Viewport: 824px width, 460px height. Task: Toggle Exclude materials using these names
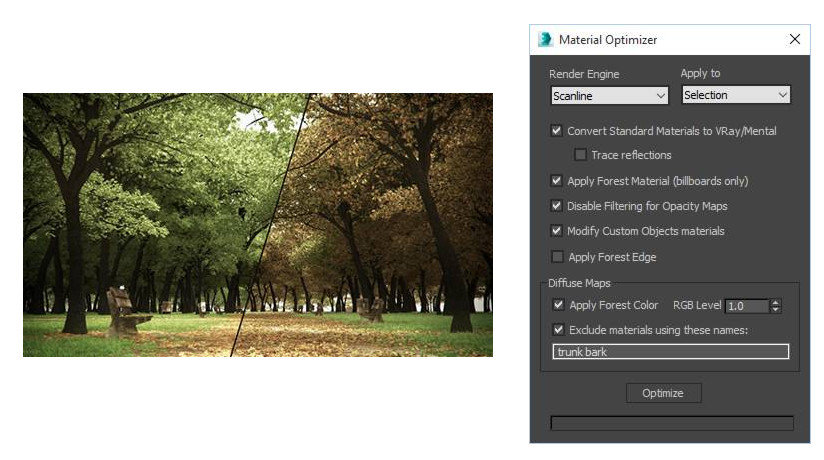coord(558,329)
